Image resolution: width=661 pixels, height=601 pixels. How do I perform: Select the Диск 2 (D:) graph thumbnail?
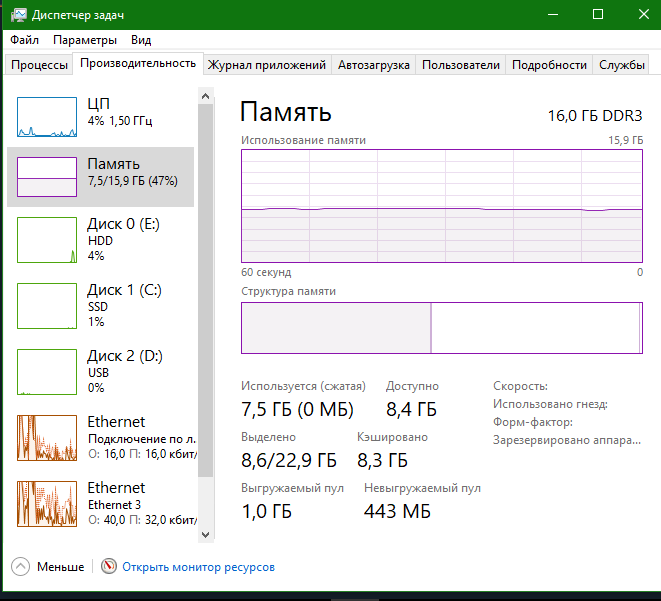[47, 372]
